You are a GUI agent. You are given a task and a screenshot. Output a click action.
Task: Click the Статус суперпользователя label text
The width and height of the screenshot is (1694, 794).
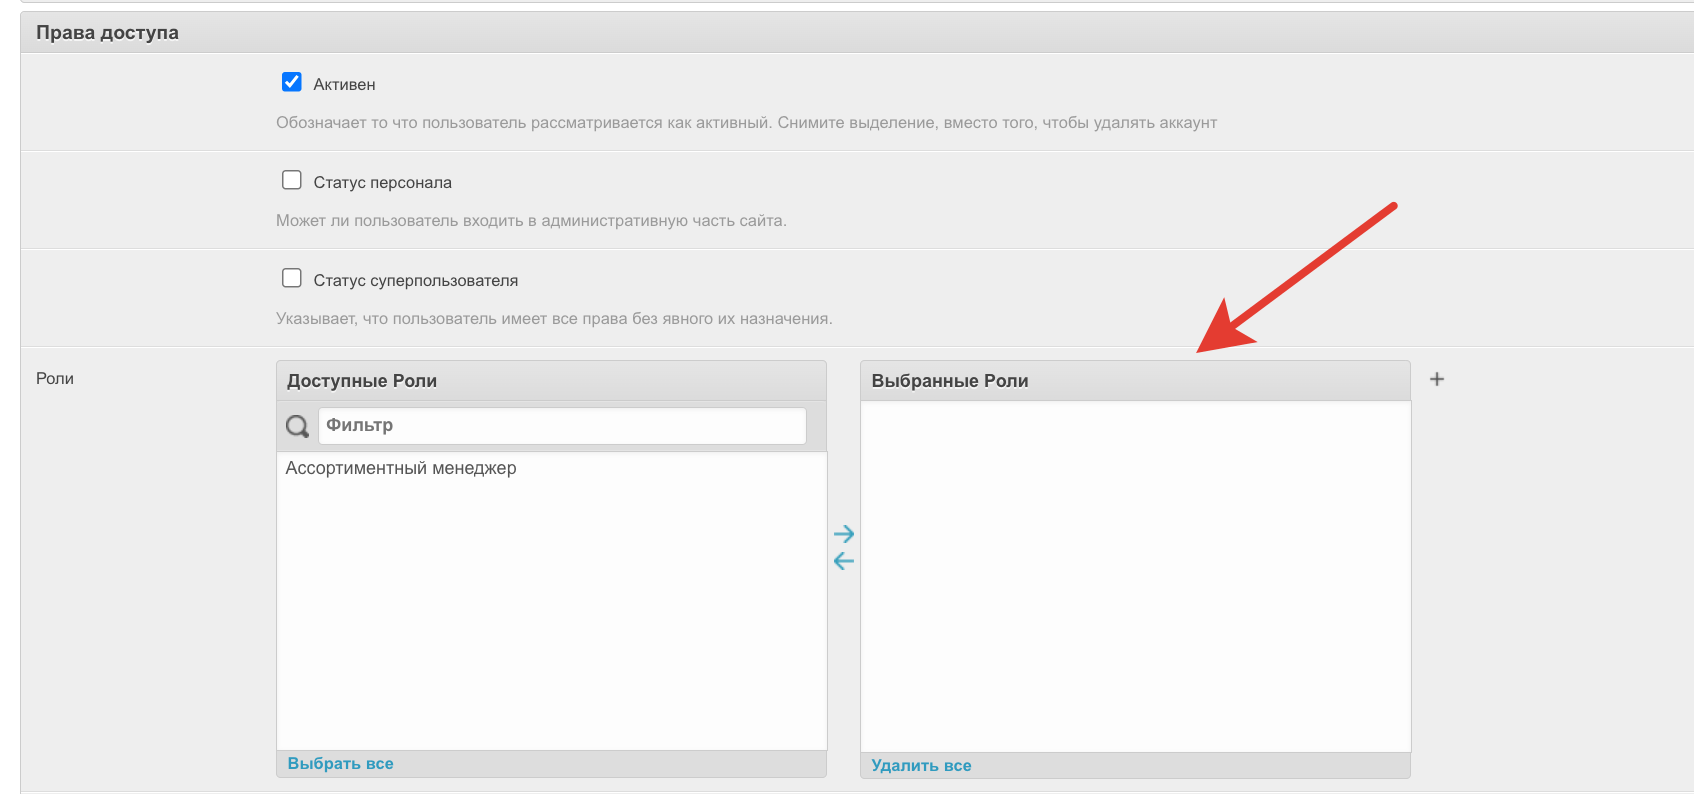pyautogui.click(x=415, y=281)
